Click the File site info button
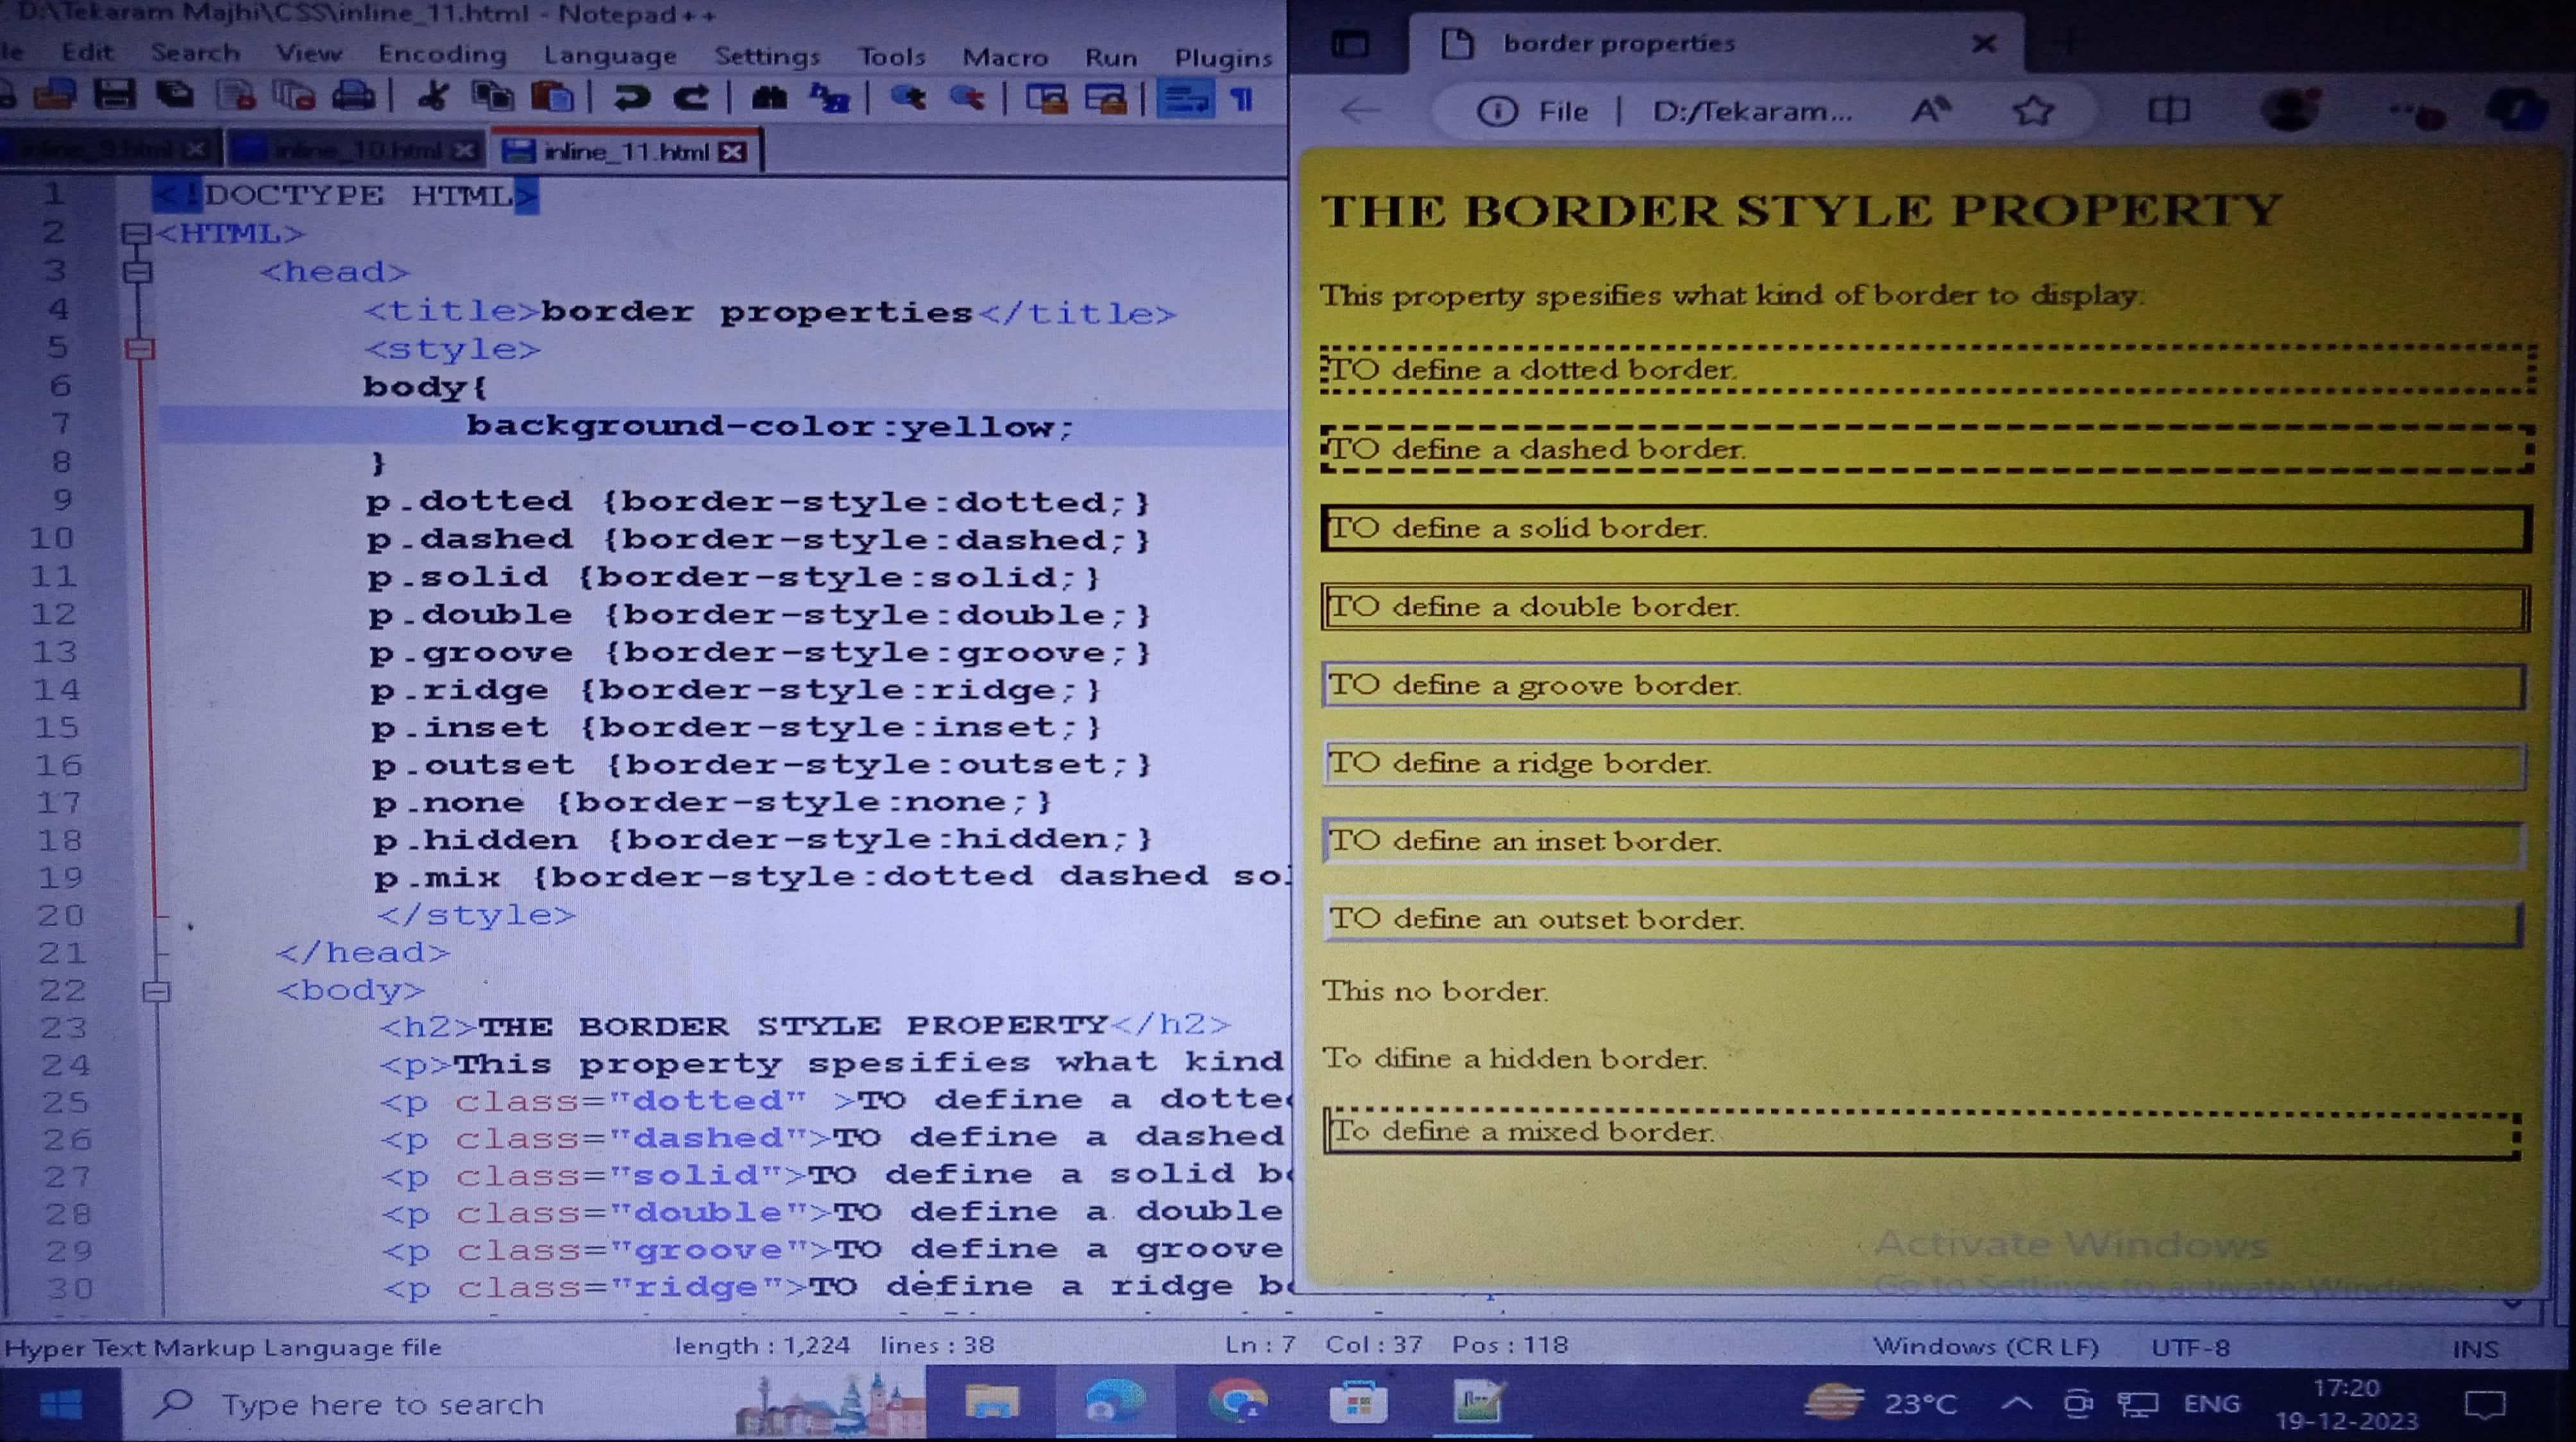This screenshot has width=2576, height=1442. tap(1533, 111)
